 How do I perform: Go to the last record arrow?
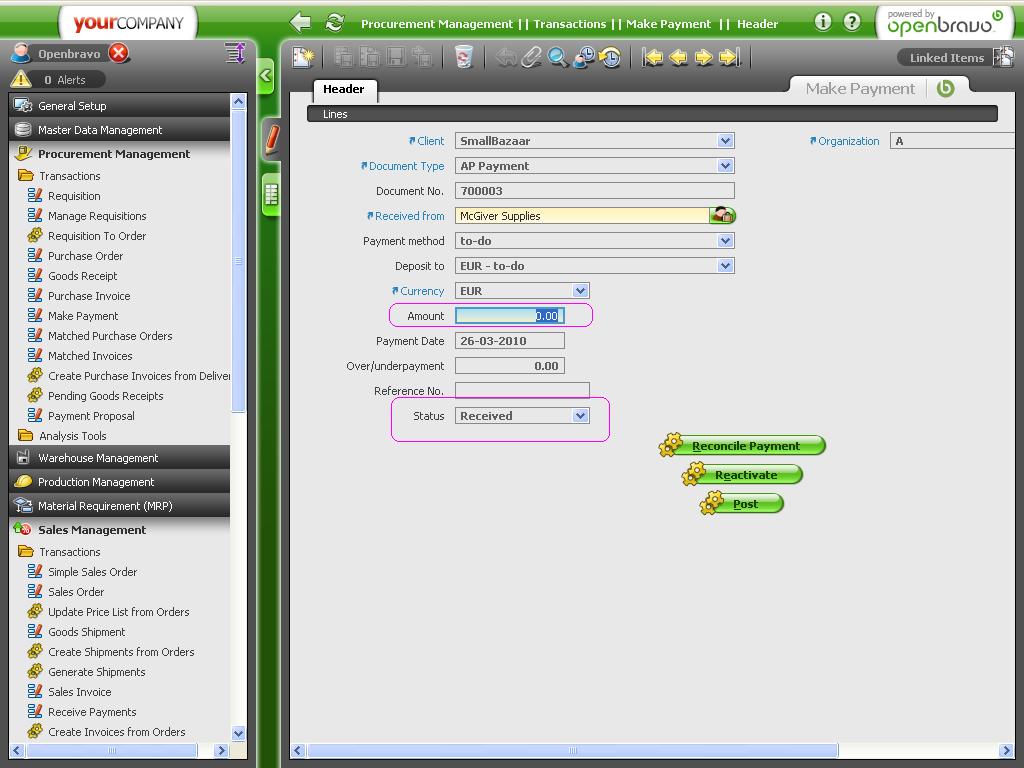point(730,57)
